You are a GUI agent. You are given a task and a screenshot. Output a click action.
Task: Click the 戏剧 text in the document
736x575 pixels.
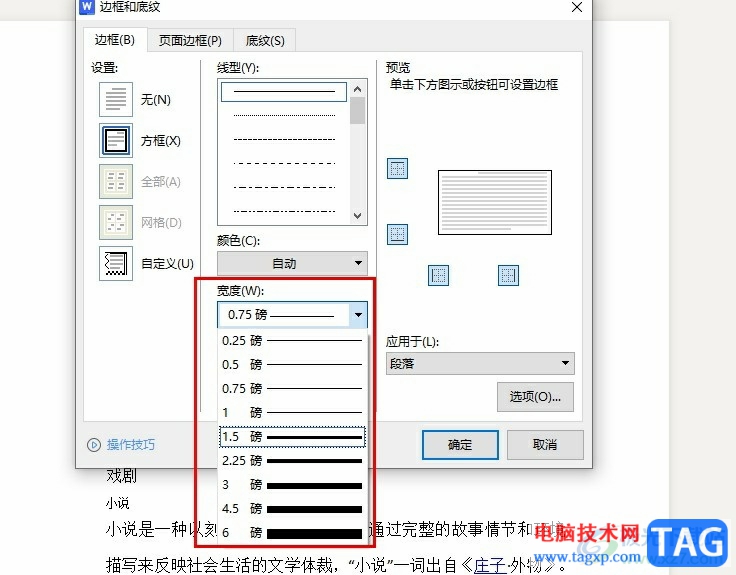coord(122,475)
